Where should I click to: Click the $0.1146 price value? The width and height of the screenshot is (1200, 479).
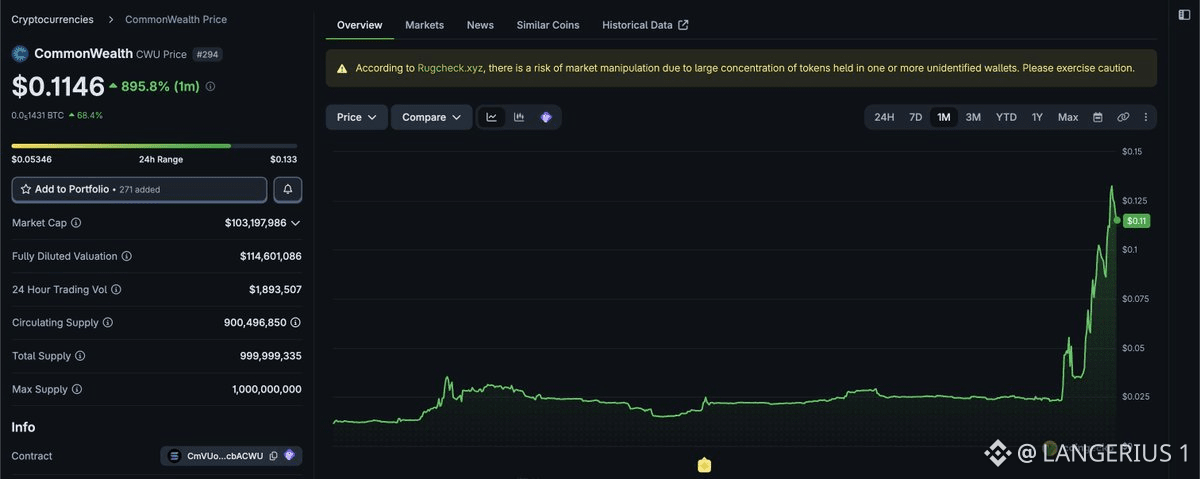(x=57, y=87)
